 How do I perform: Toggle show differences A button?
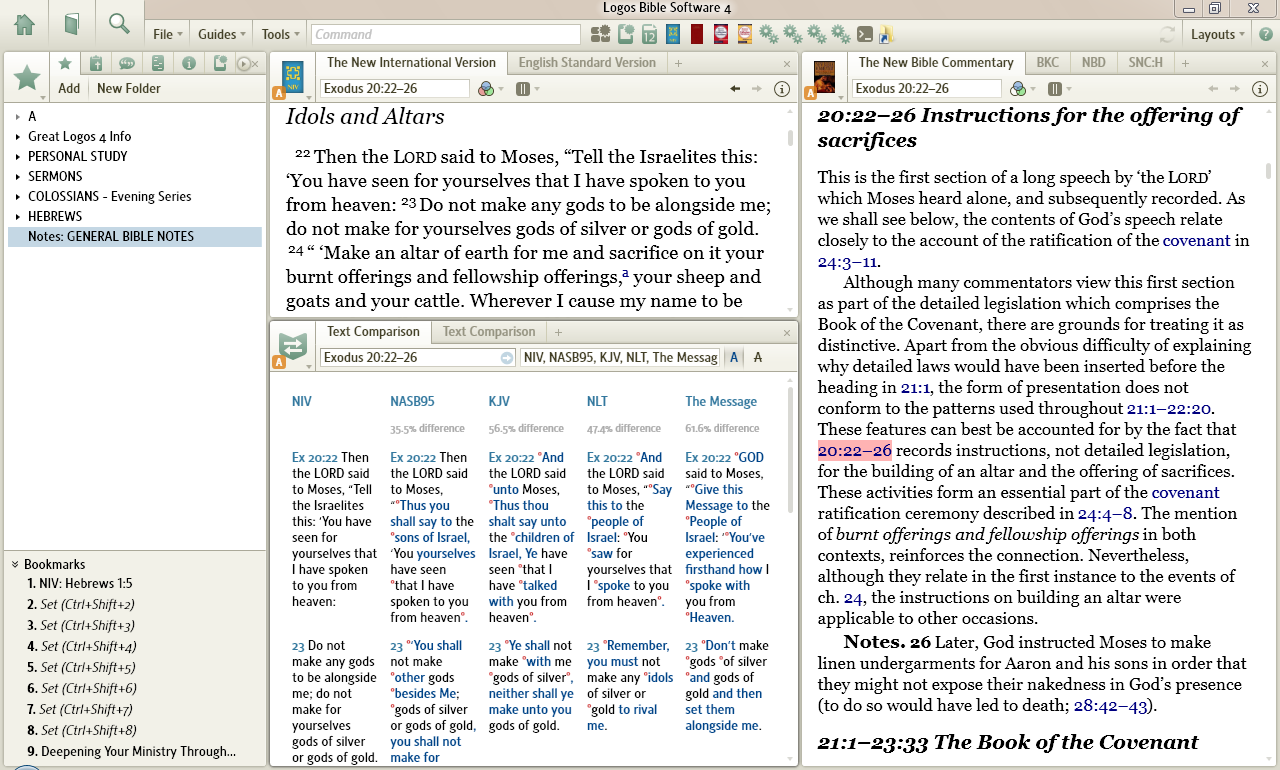pyautogui.click(x=734, y=358)
